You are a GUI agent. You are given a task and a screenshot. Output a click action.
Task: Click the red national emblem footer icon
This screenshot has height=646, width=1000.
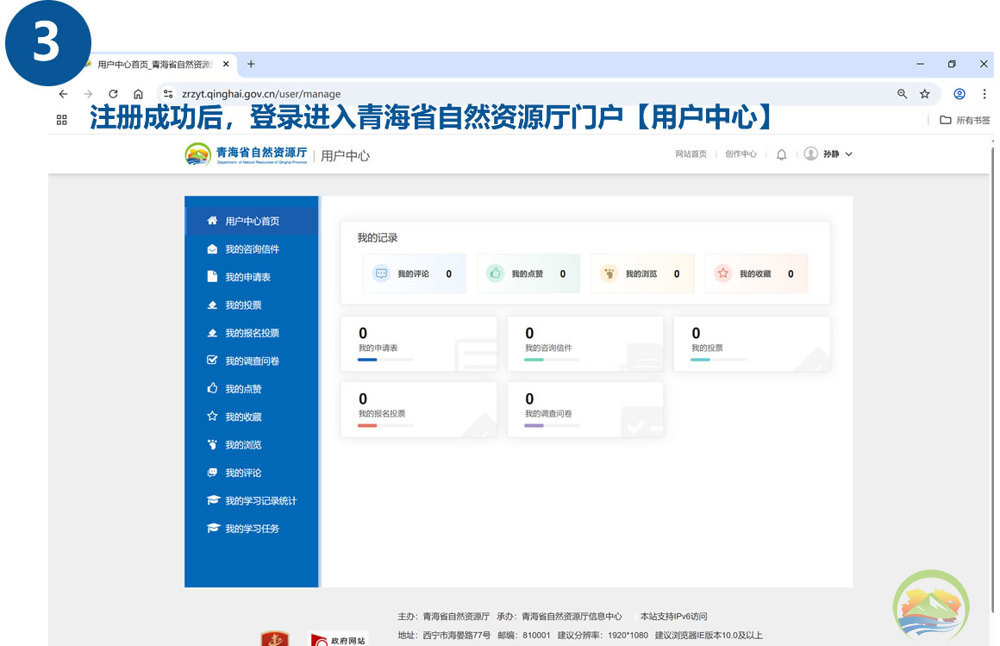click(x=275, y=639)
